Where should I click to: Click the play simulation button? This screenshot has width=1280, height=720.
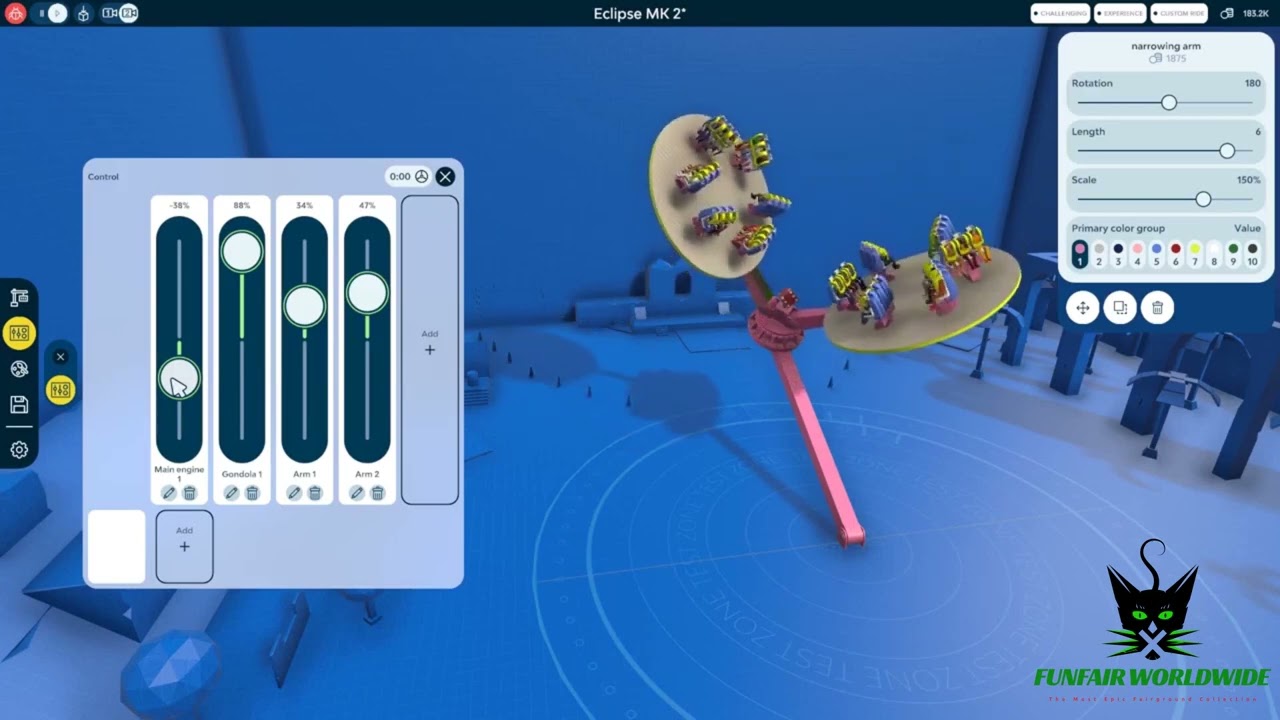pos(58,13)
